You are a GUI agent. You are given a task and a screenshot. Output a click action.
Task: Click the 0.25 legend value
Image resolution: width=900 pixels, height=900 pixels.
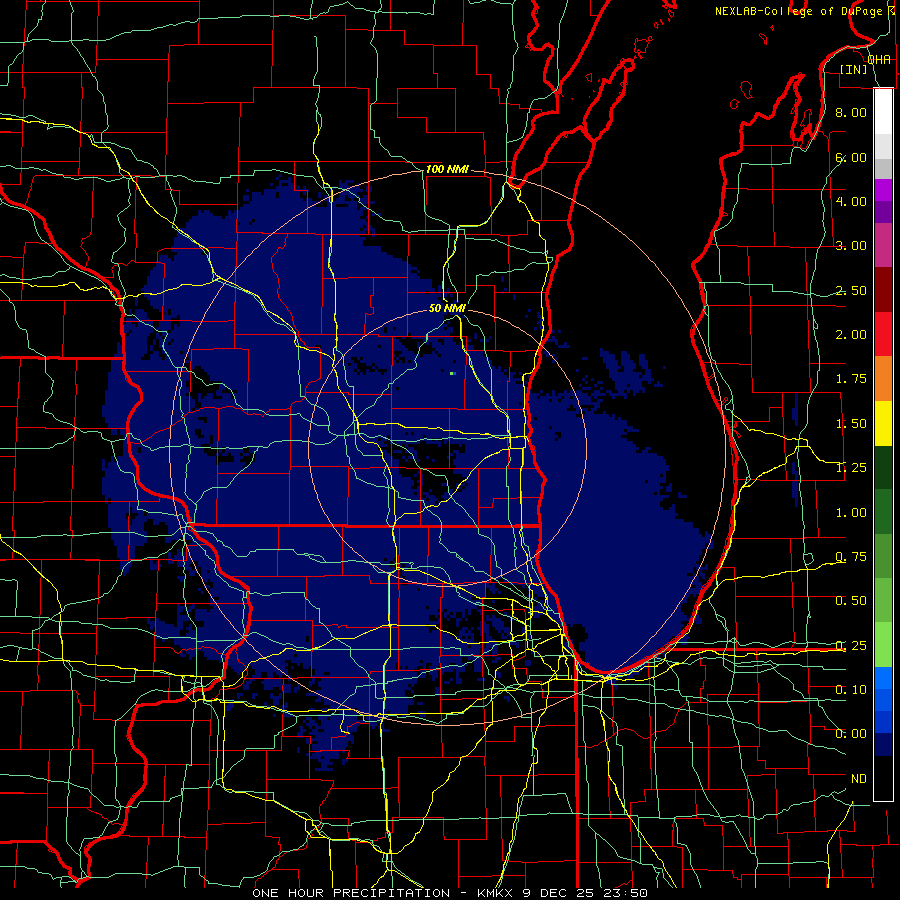(851, 646)
